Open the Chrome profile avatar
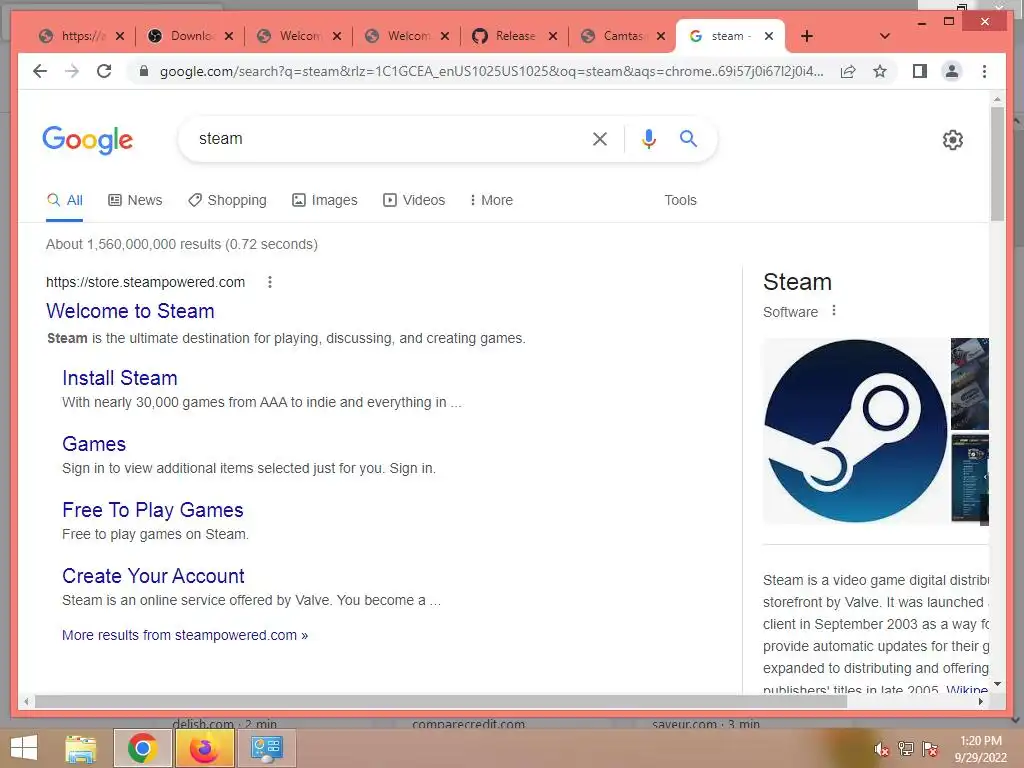Viewport: 1024px width, 768px height. pos(952,71)
